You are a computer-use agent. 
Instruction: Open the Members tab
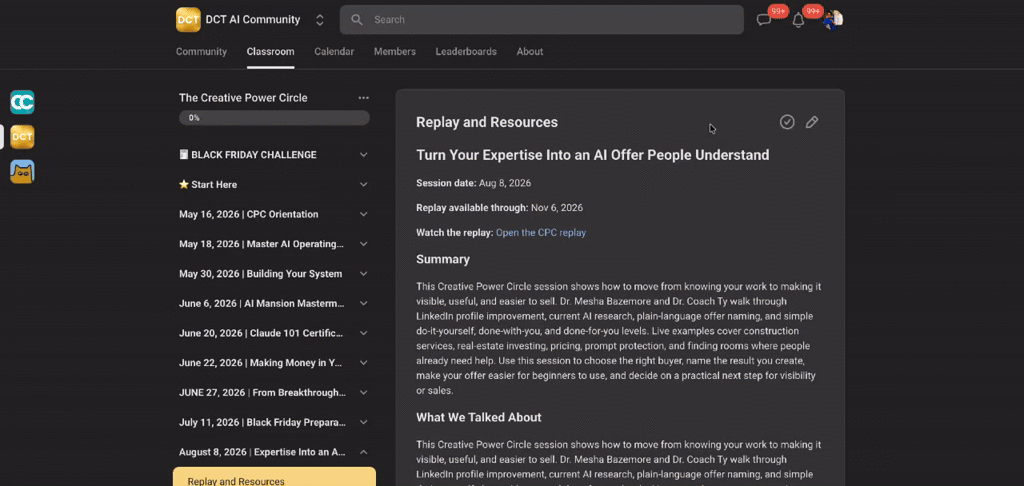click(x=394, y=52)
